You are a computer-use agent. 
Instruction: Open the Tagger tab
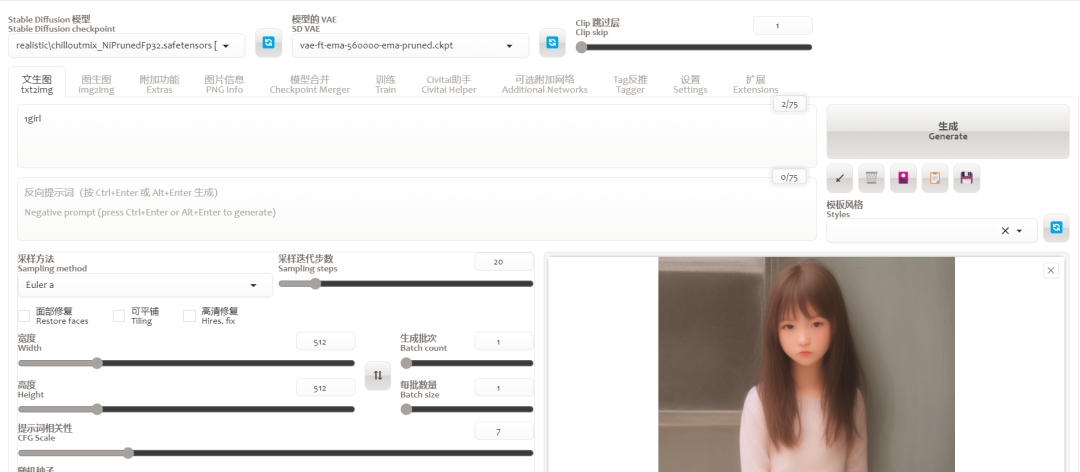coord(630,84)
